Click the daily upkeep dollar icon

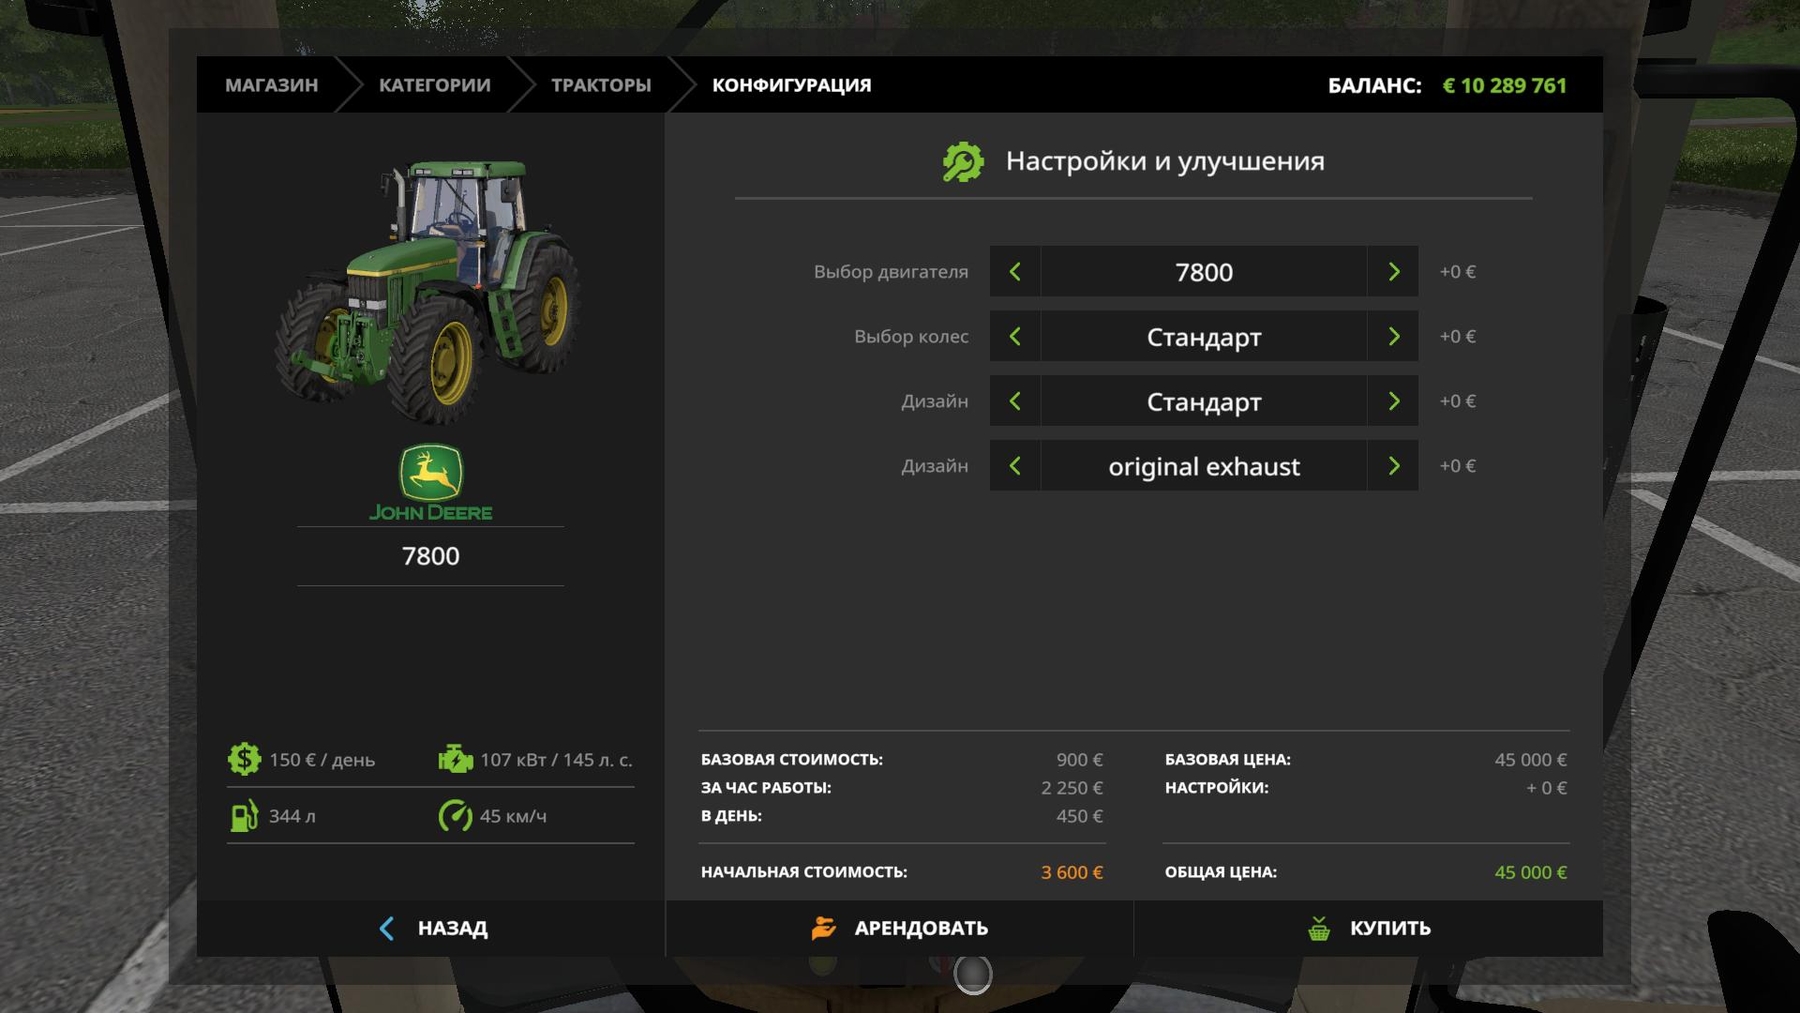pos(244,759)
